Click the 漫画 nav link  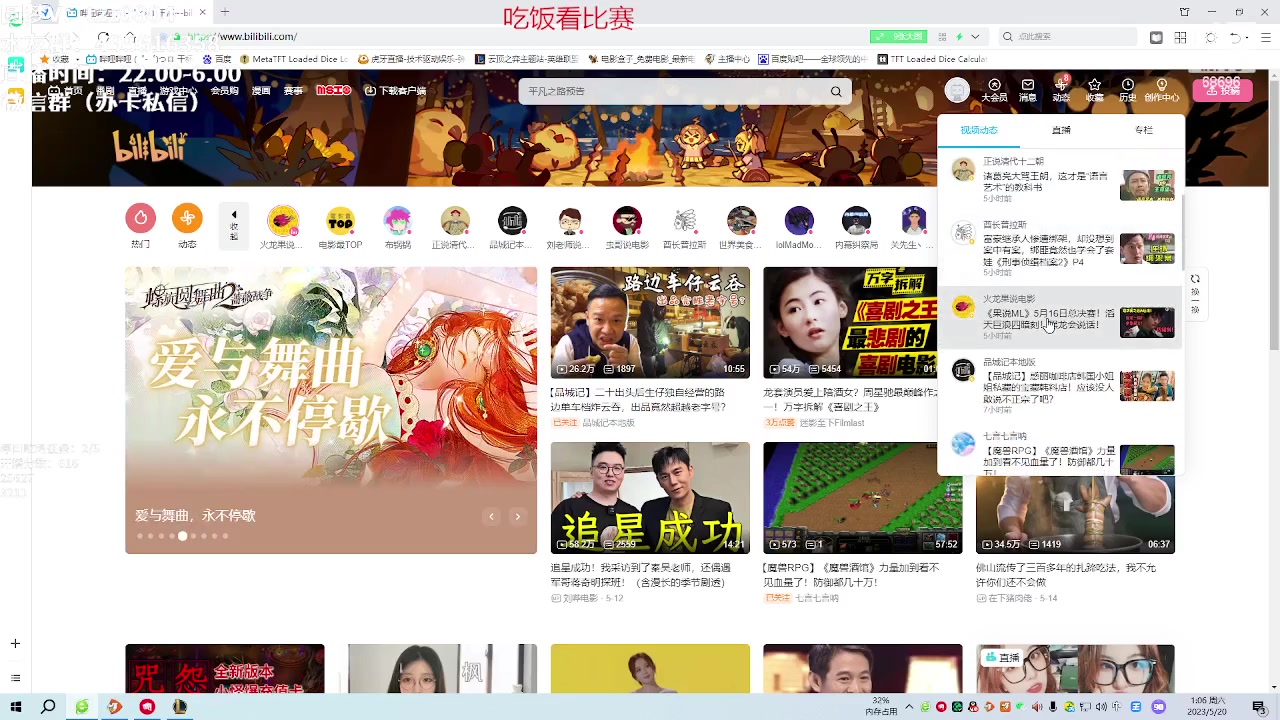tap(261, 91)
